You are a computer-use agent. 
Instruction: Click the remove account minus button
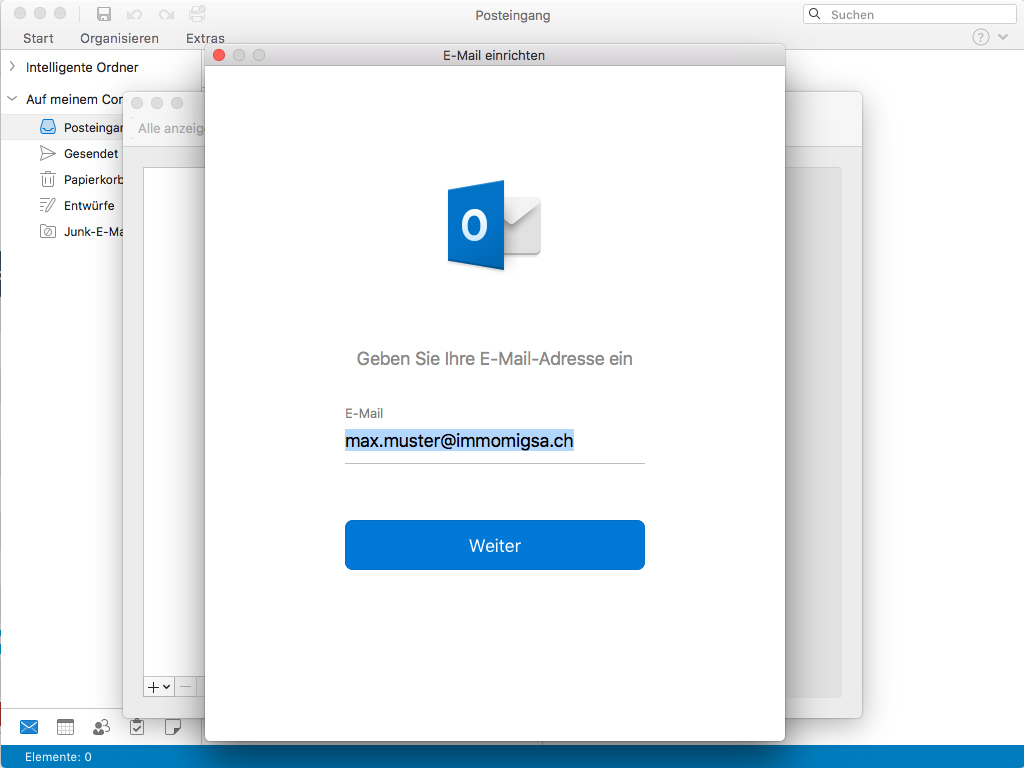(185, 687)
